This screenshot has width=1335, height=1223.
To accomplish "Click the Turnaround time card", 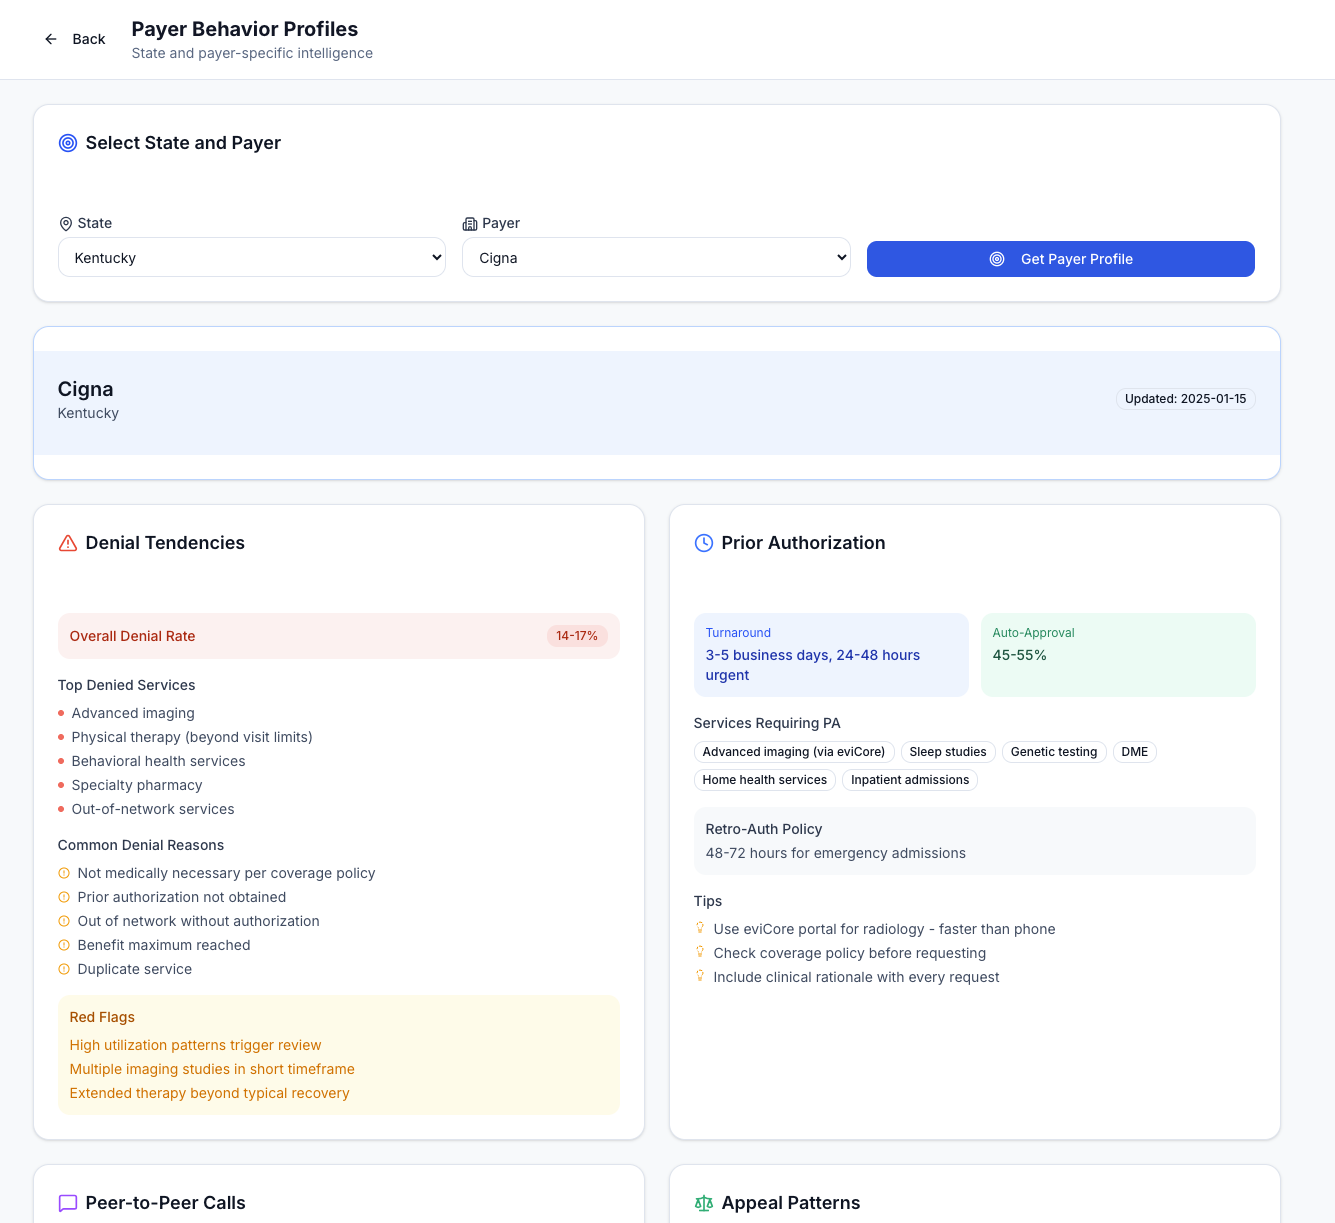I will [831, 655].
